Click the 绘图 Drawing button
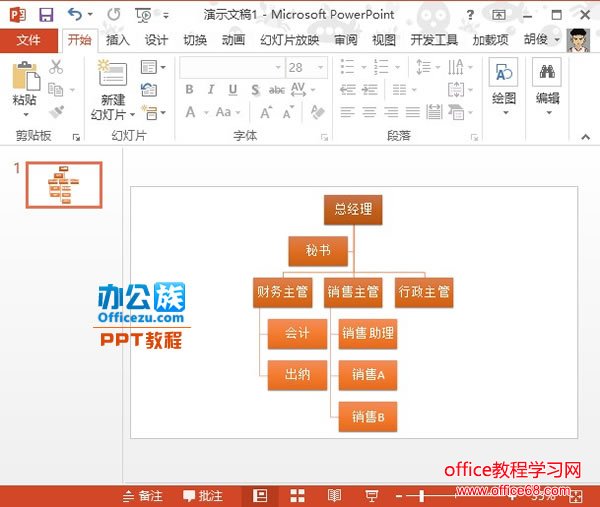The height and width of the screenshot is (507, 600). 504,88
